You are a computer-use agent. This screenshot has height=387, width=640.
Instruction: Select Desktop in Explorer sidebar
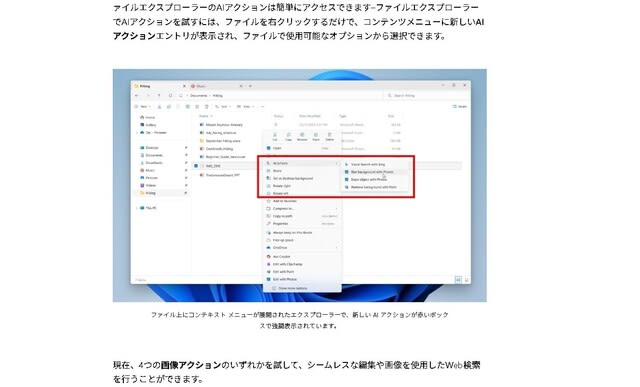click(x=149, y=148)
